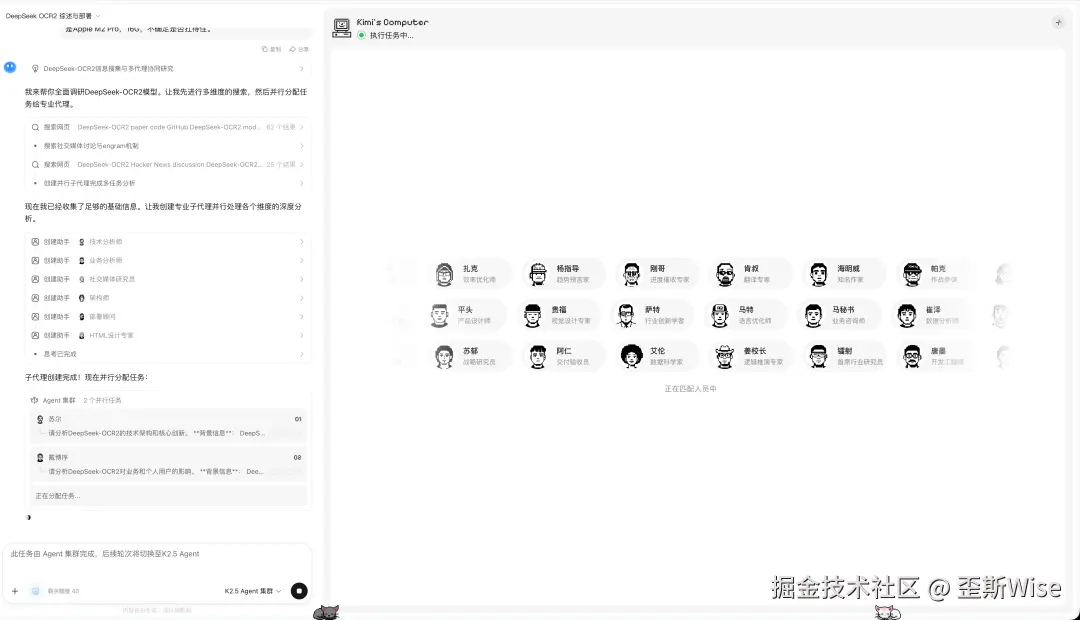
Task: Select the 扎克 agent avatar
Action: point(445,274)
